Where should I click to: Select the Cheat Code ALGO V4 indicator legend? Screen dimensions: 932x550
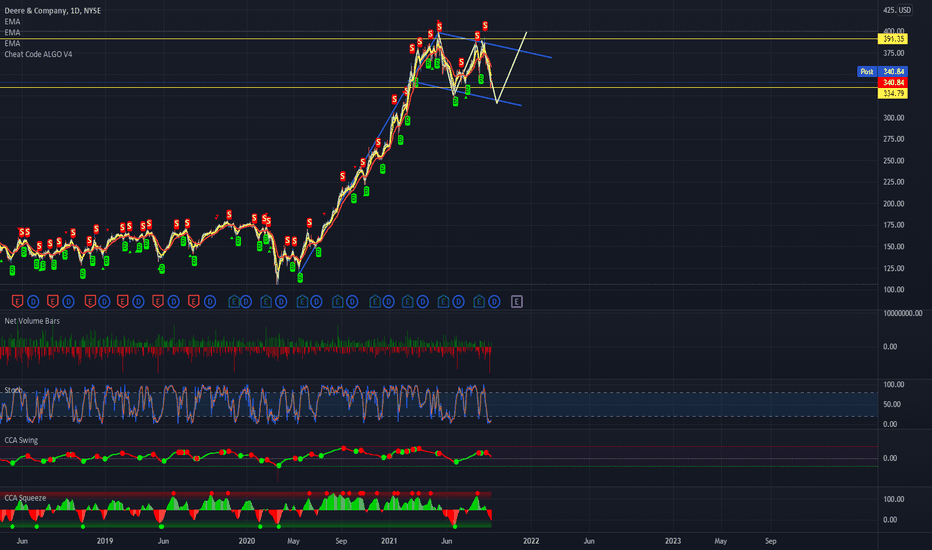click(38, 54)
